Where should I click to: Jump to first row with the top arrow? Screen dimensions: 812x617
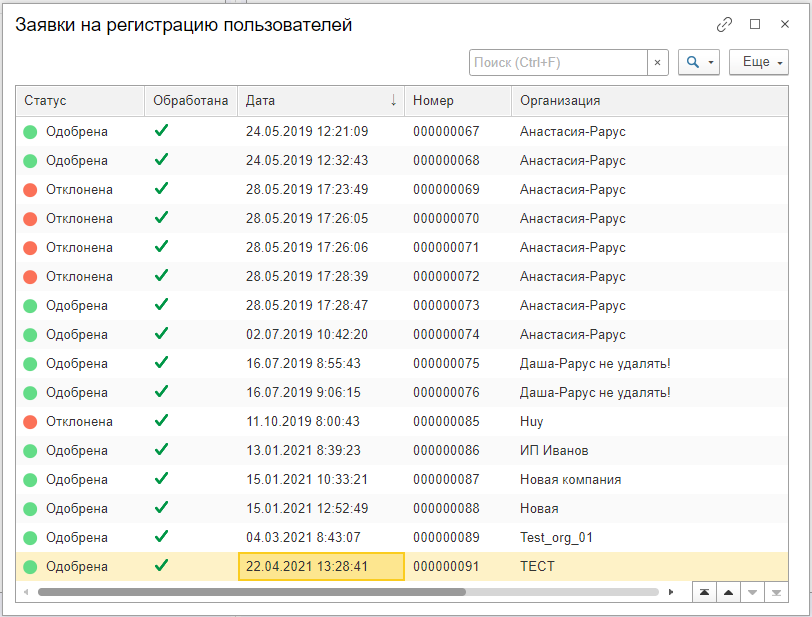[704, 592]
